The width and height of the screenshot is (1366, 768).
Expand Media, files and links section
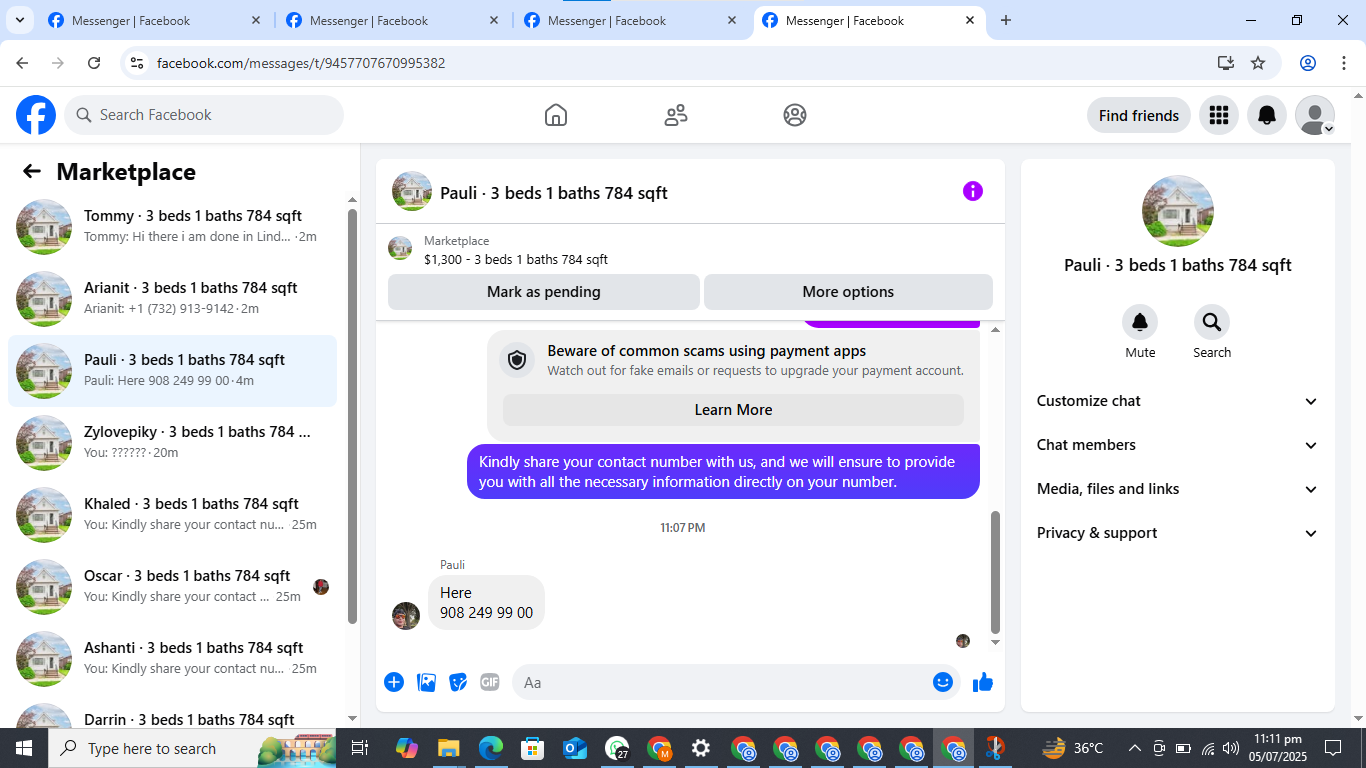[1178, 489]
